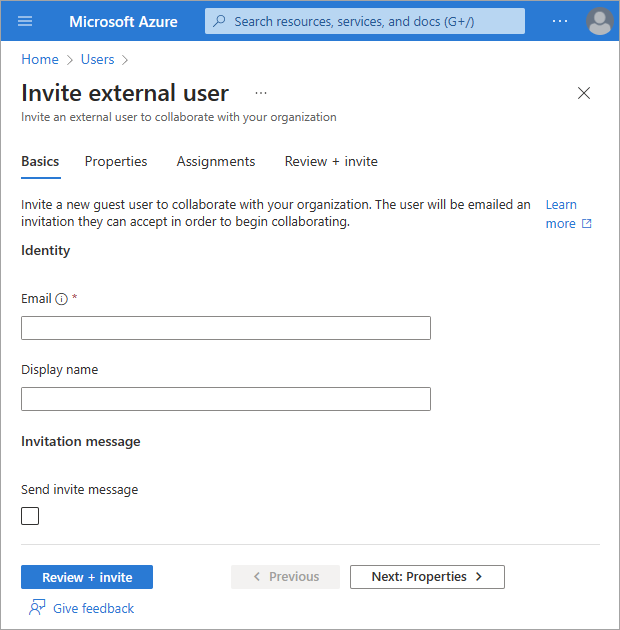Image resolution: width=620 pixels, height=630 pixels.
Task: Focus the Email input field
Action: click(226, 328)
